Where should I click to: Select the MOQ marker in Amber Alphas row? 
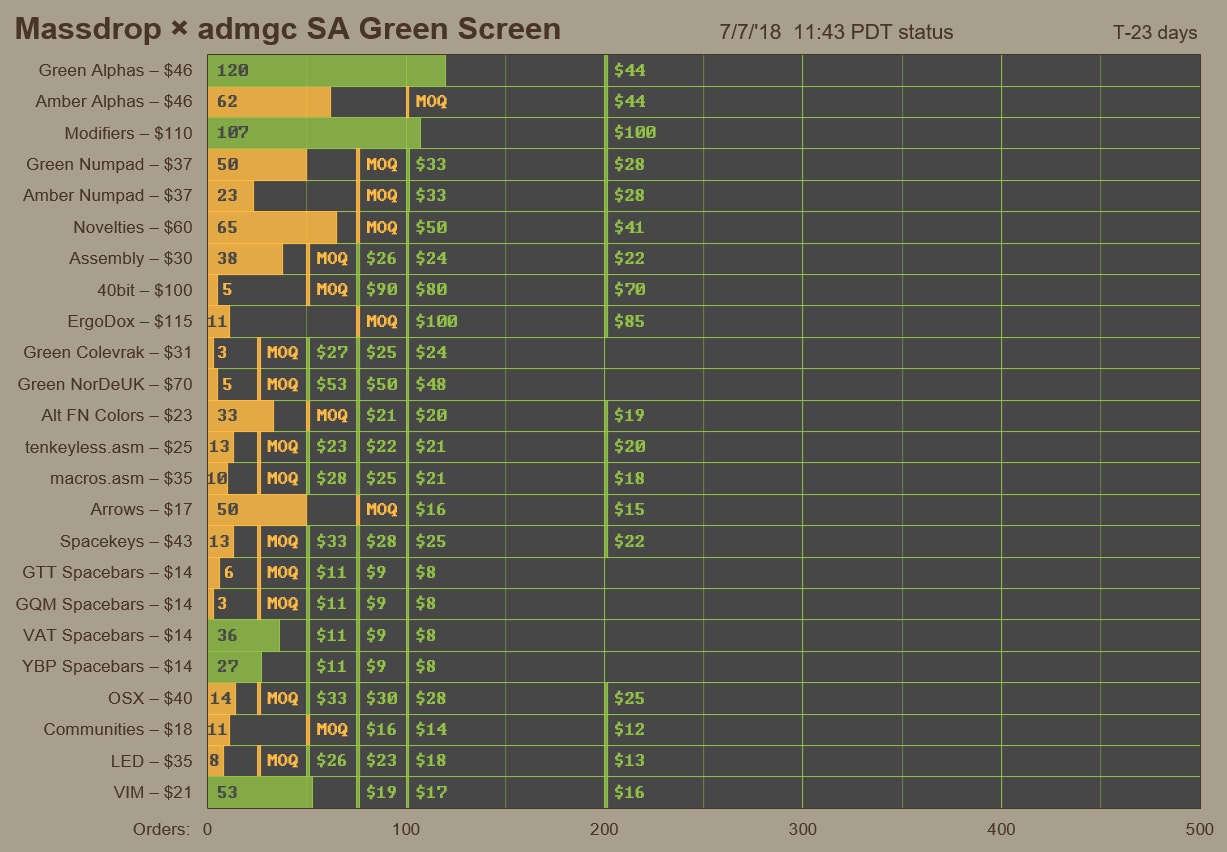pyautogui.click(x=431, y=102)
